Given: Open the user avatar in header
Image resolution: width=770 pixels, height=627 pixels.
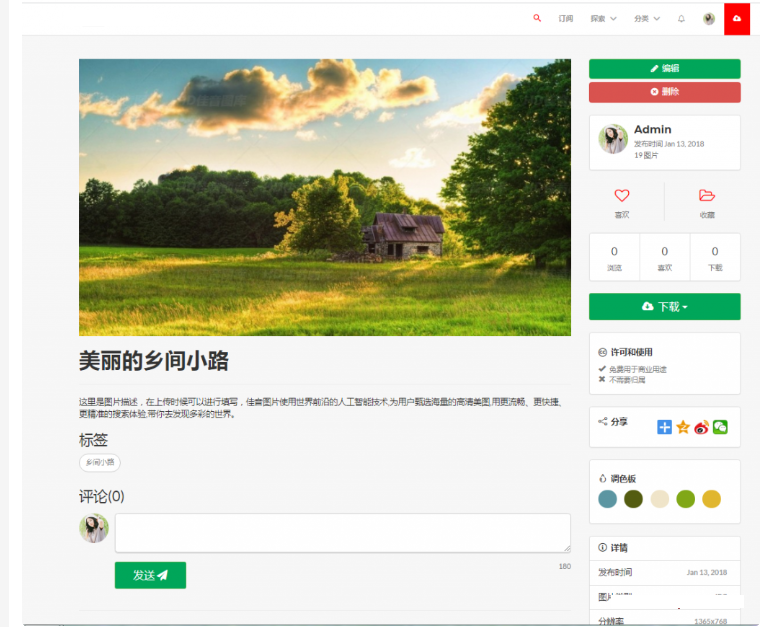Looking at the screenshot, I should [709, 19].
